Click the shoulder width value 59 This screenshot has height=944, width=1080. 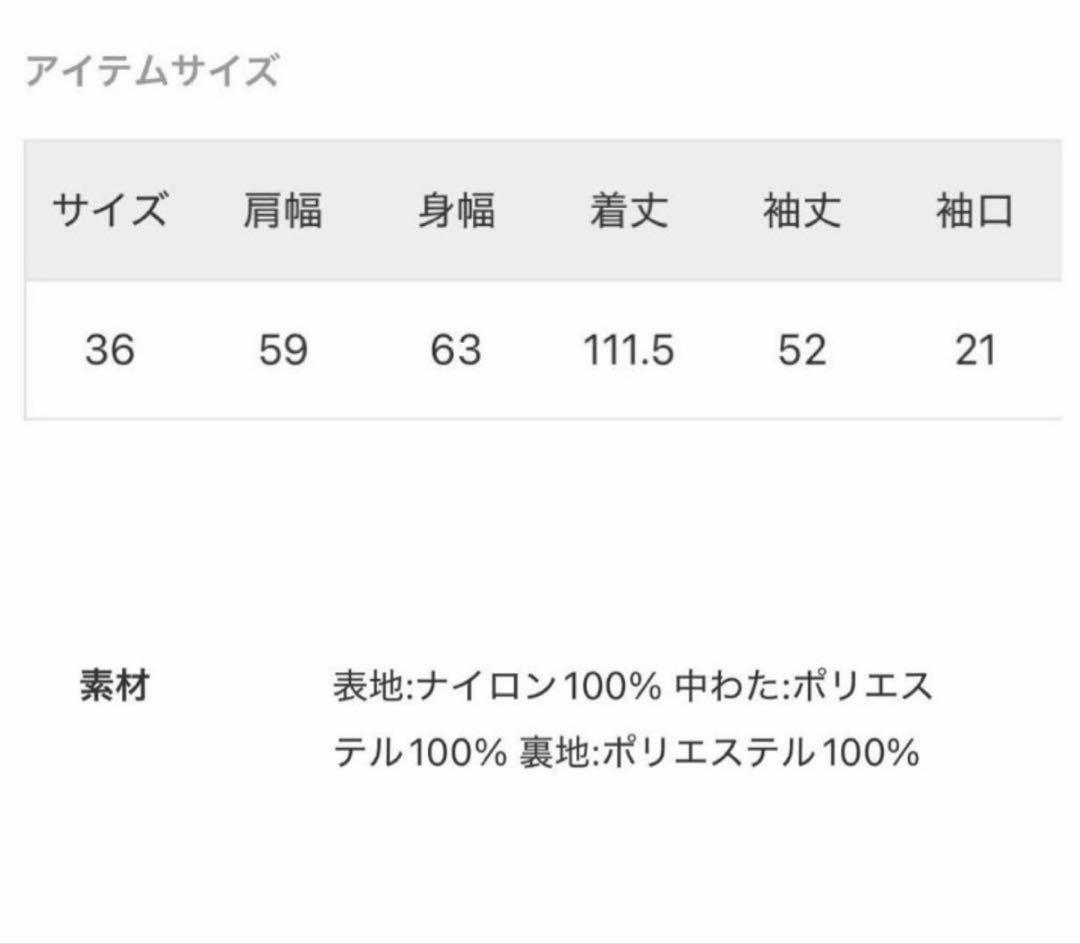pyautogui.click(x=283, y=351)
